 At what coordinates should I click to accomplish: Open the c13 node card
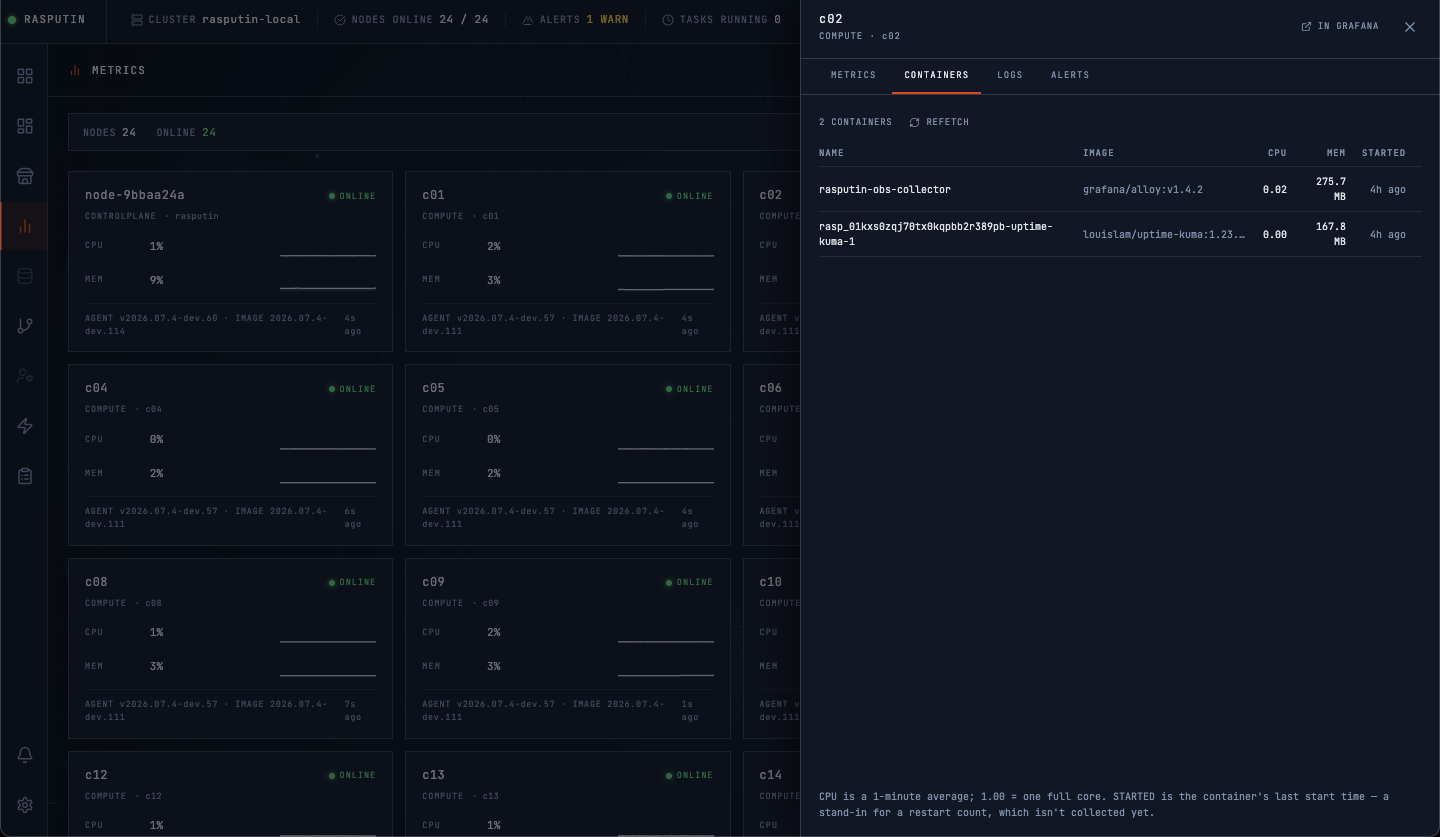pyautogui.click(x=568, y=794)
